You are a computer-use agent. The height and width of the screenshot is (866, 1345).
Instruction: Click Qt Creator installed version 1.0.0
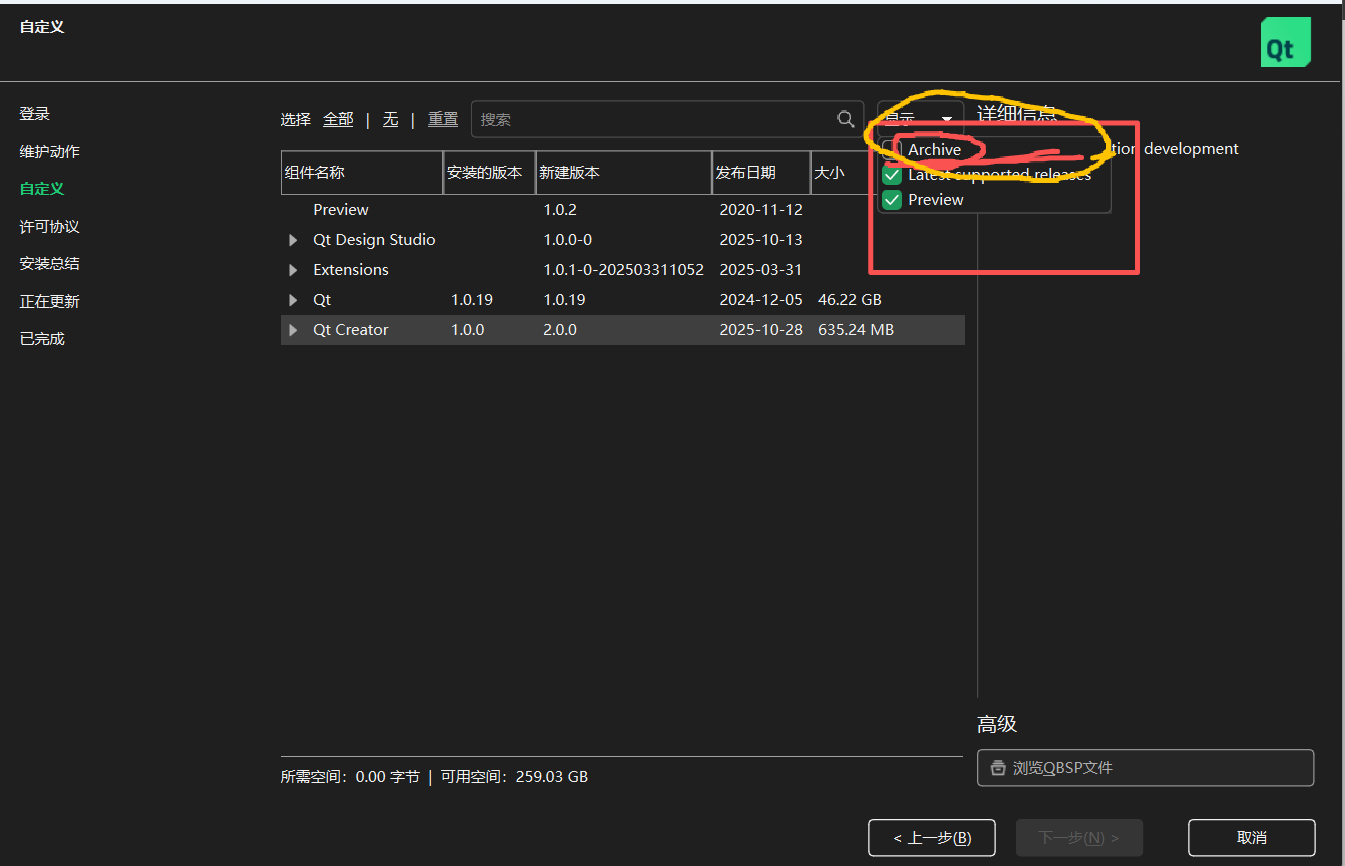468,330
